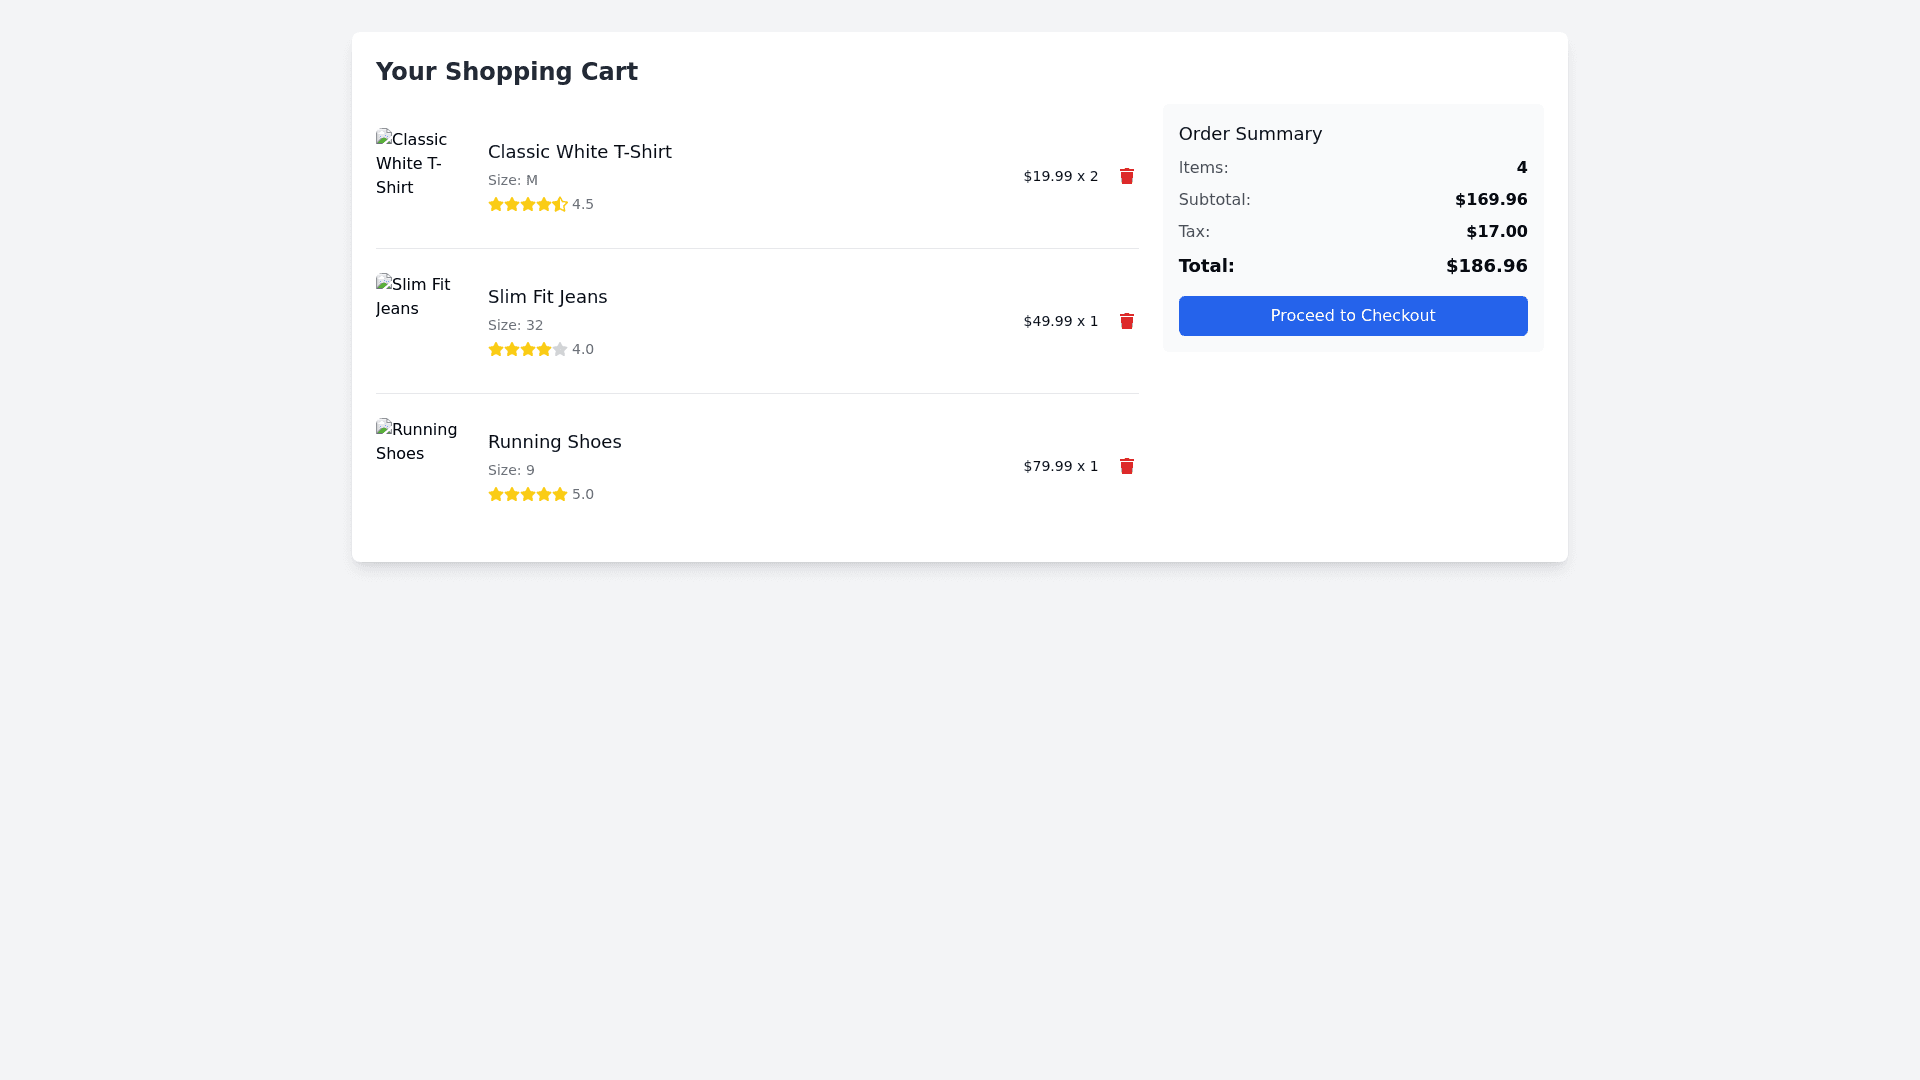Click the Classic White T-Shirt product name
This screenshot has width=1920, height=1080.
[x=579, y=152]
